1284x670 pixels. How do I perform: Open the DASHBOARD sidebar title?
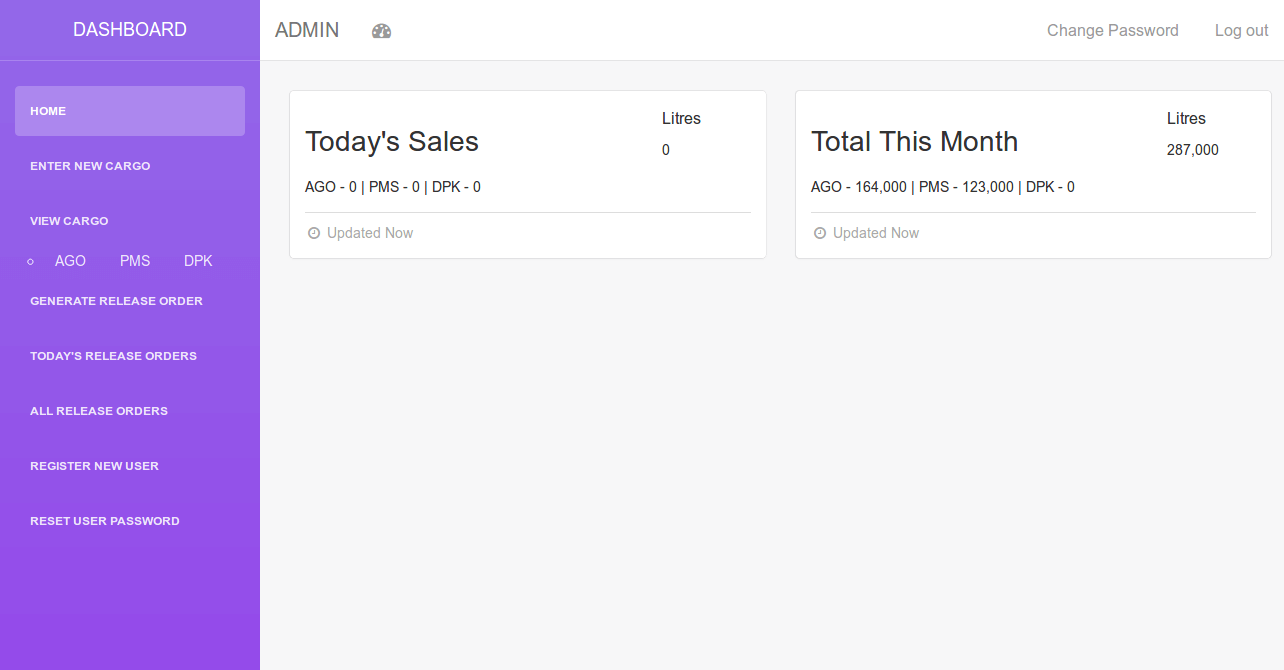pyautogui.click(x=130, y=30)
